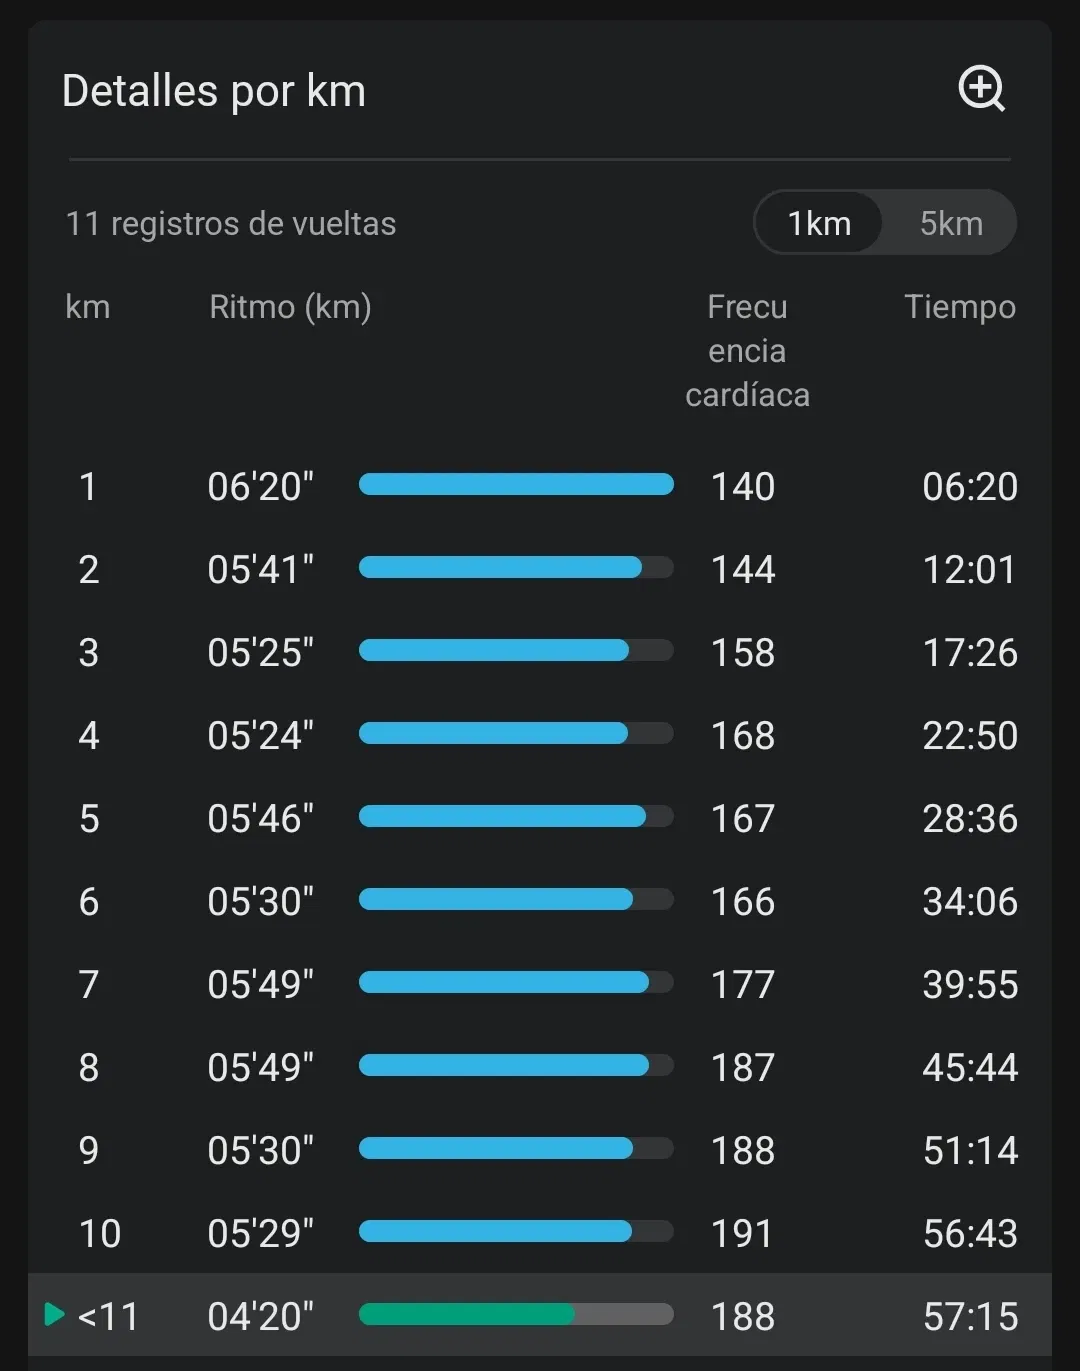Image resolution: width=1080 pixels, height=1371 pixels.
Task: Switch lap view to 1km
Action: click(819, 223)
